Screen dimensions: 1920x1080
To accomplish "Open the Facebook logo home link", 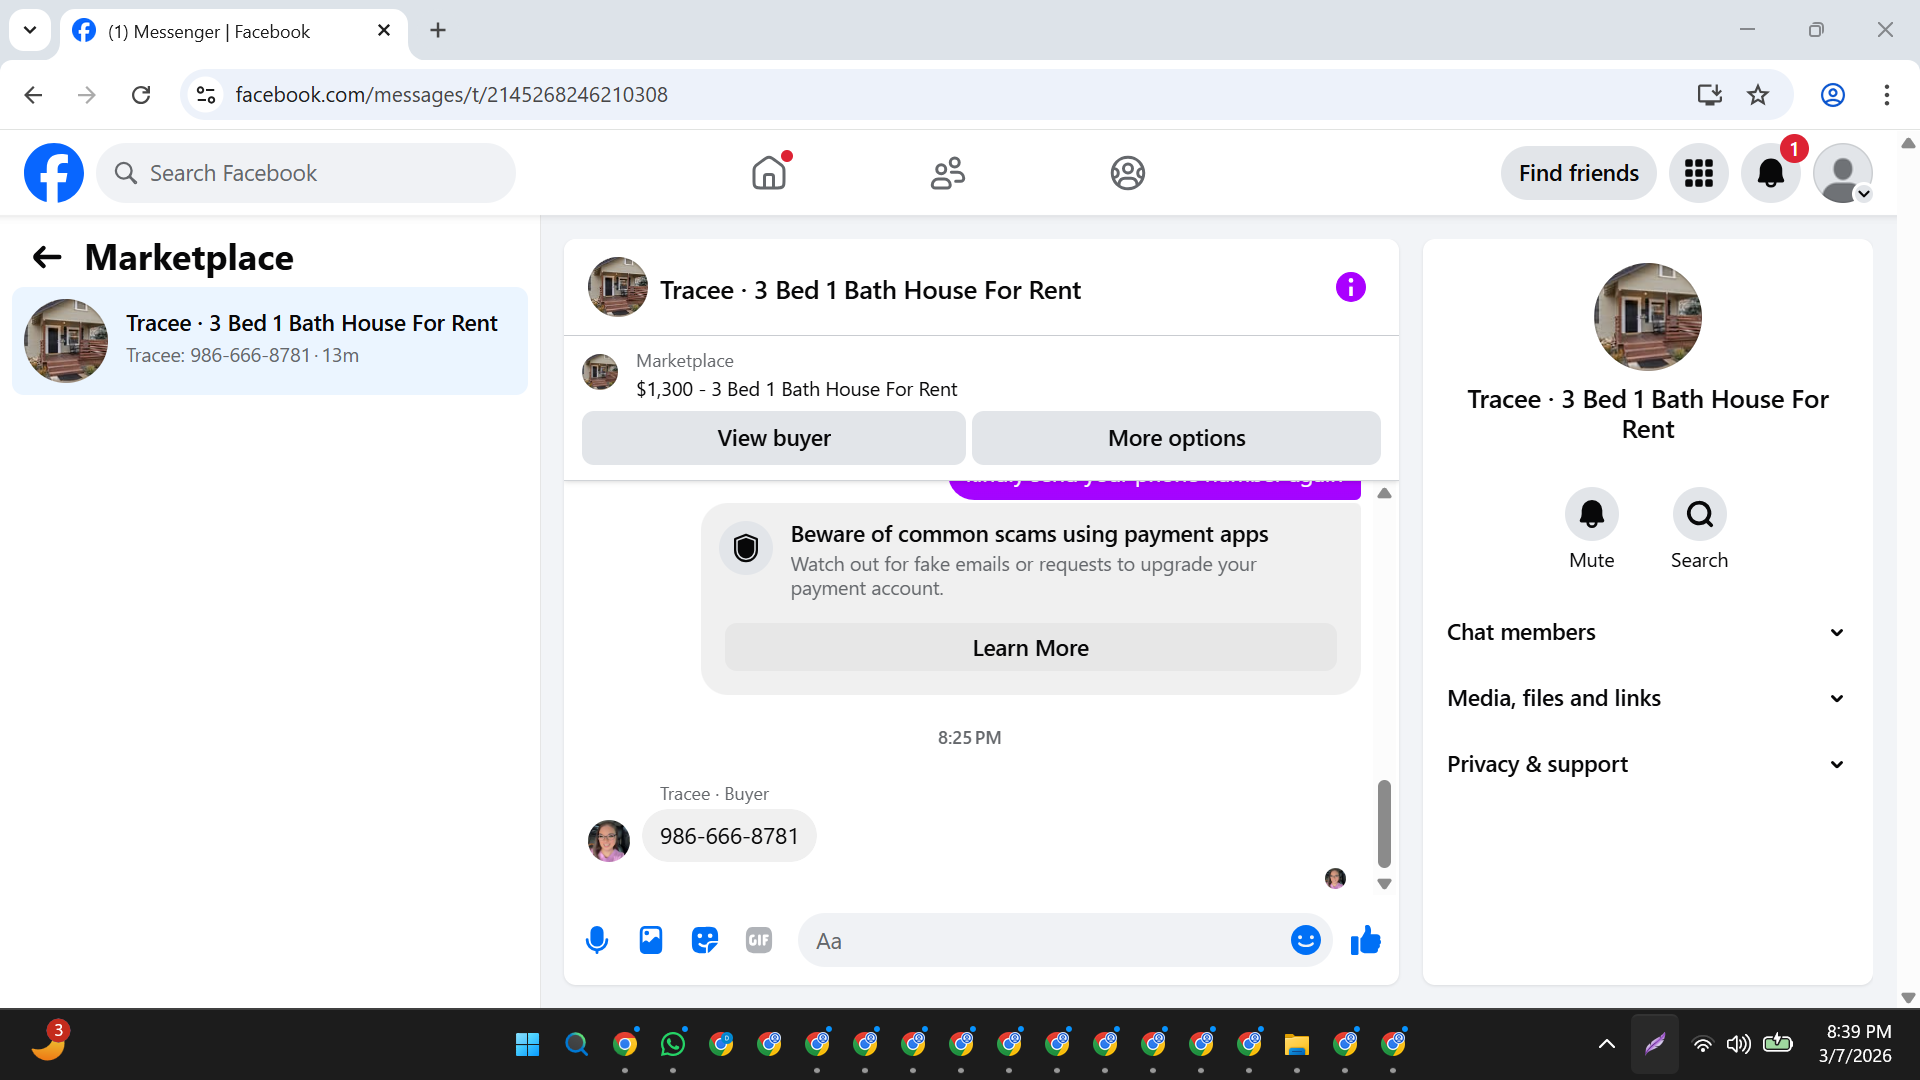I will pos(54,173).
